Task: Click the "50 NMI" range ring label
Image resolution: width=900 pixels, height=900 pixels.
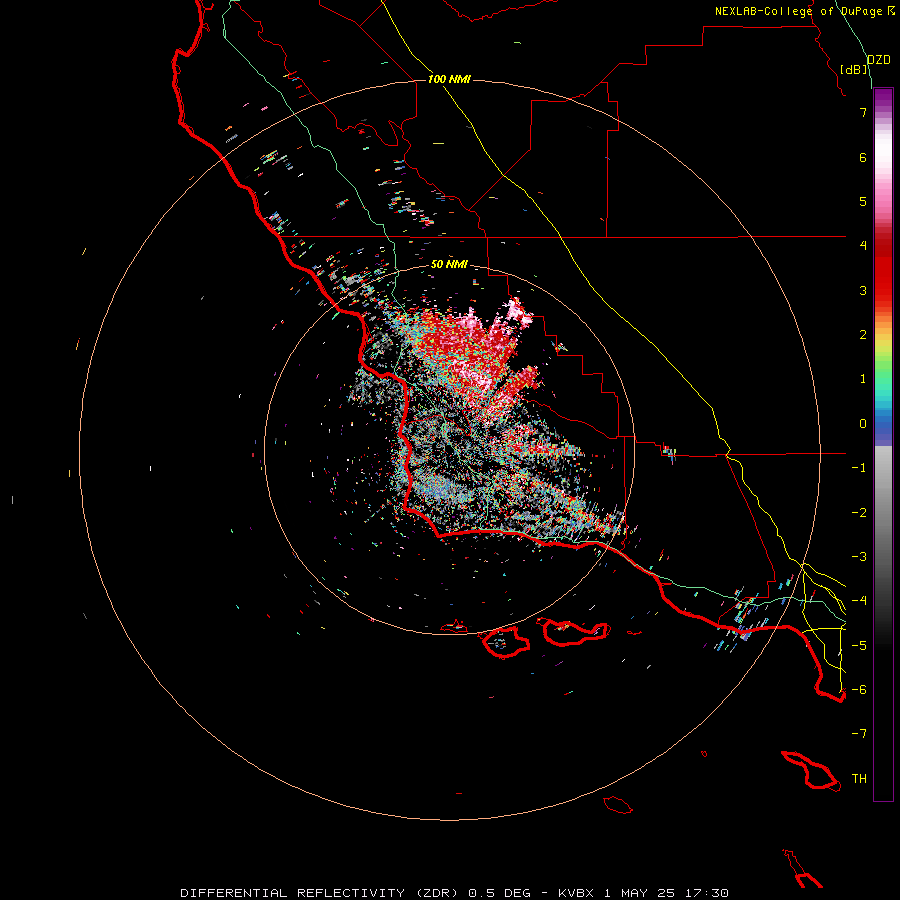Action: click(x=449, y=264)
